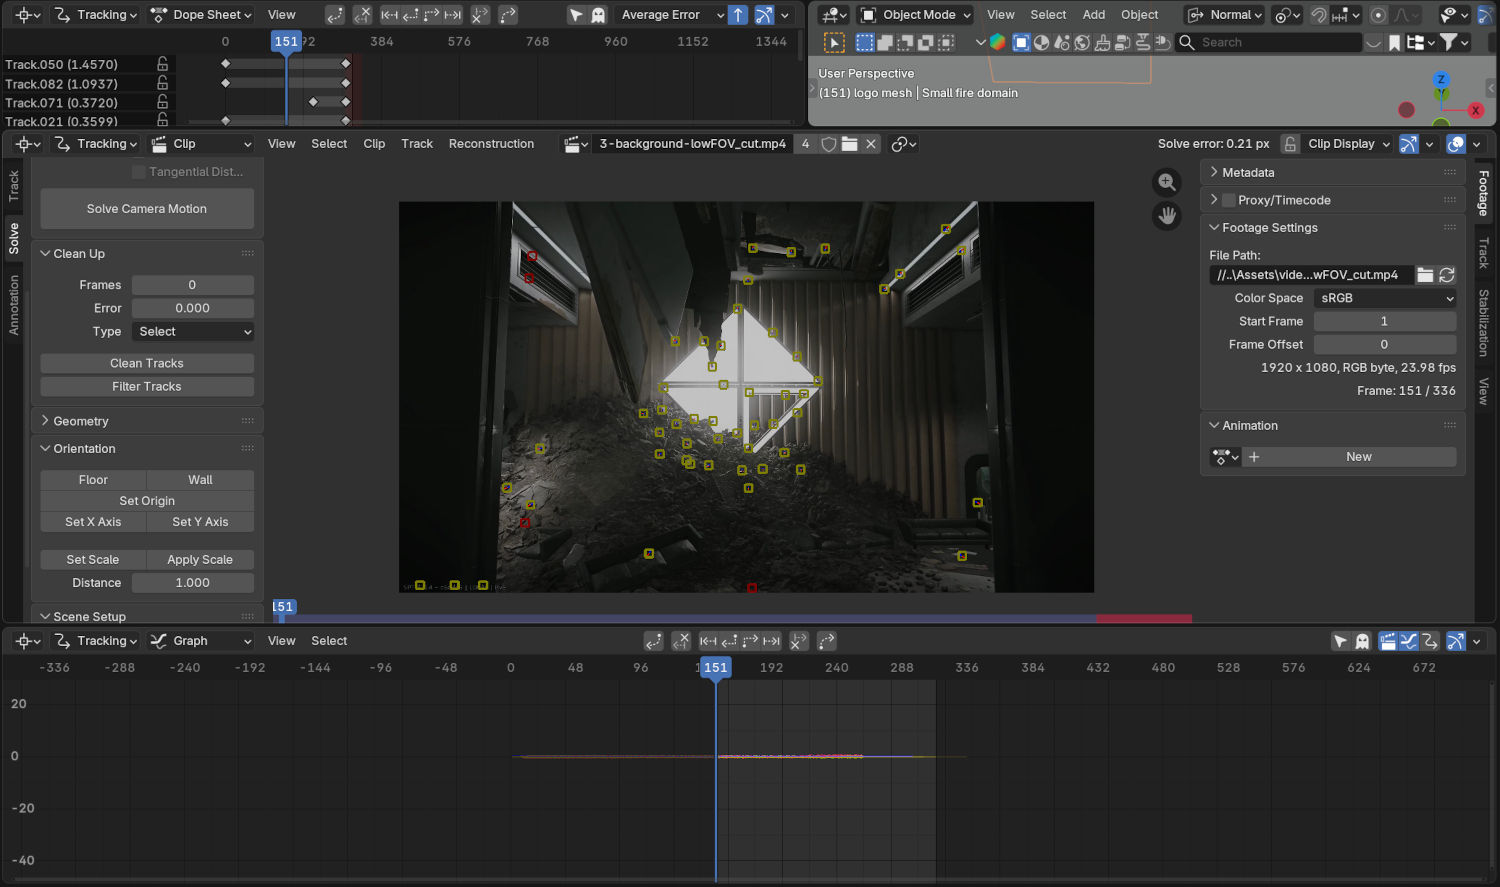Open the Reconstruction menu in the clip editor
Image resolution: width=1500 pixels, height=887 pixels.
coord(491,143)
